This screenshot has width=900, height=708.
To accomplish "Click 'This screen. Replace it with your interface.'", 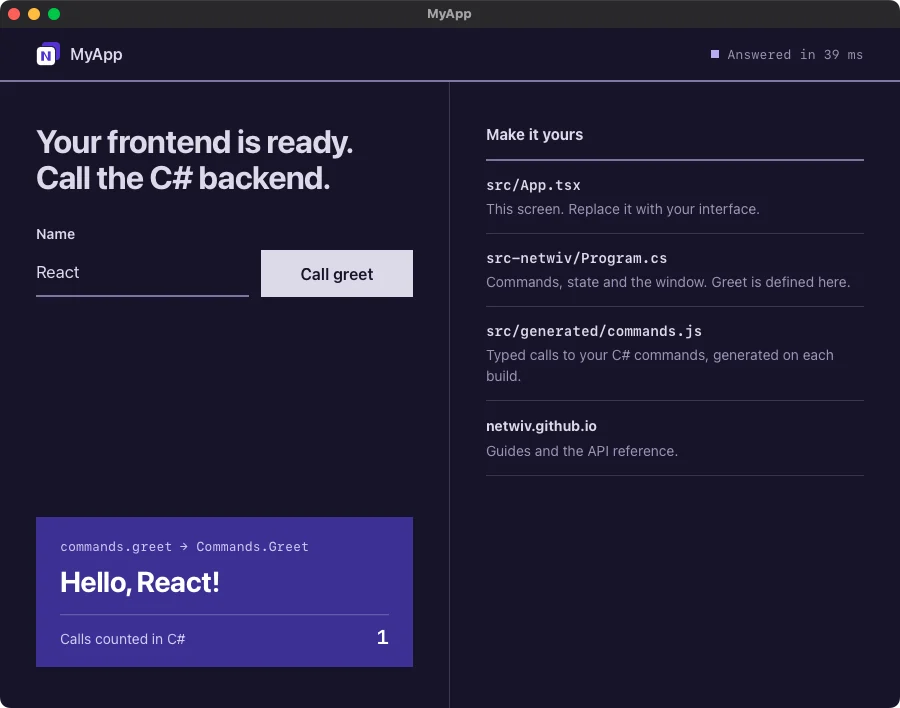I will point(622,209).
